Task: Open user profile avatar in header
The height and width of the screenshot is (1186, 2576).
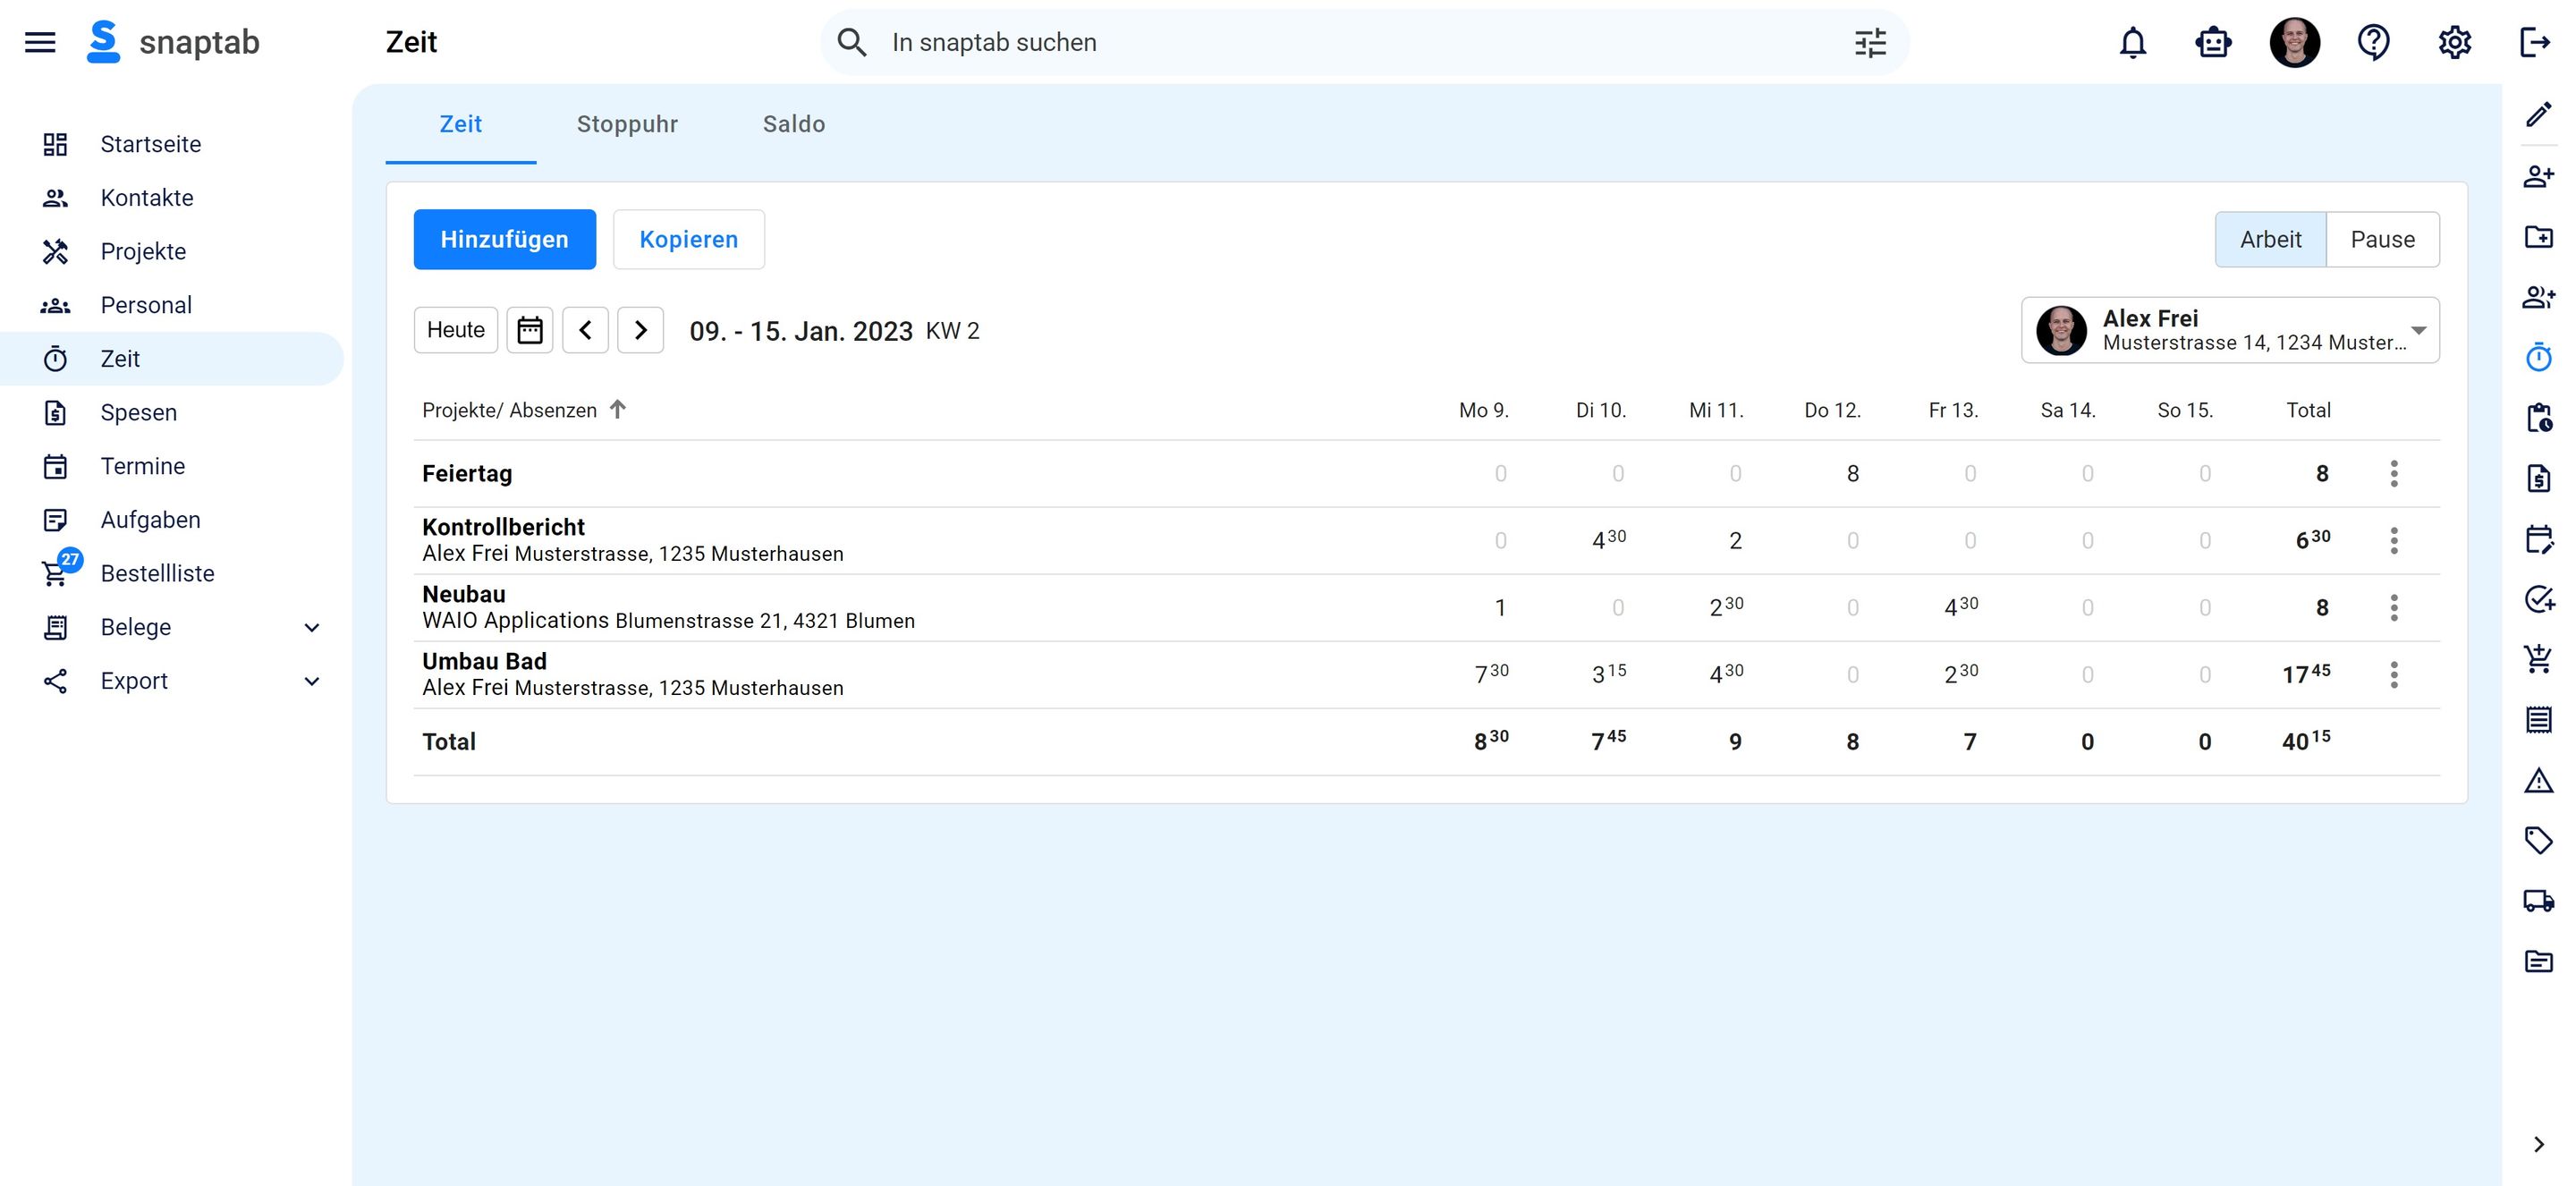Action: click(x=2294, y=42)
